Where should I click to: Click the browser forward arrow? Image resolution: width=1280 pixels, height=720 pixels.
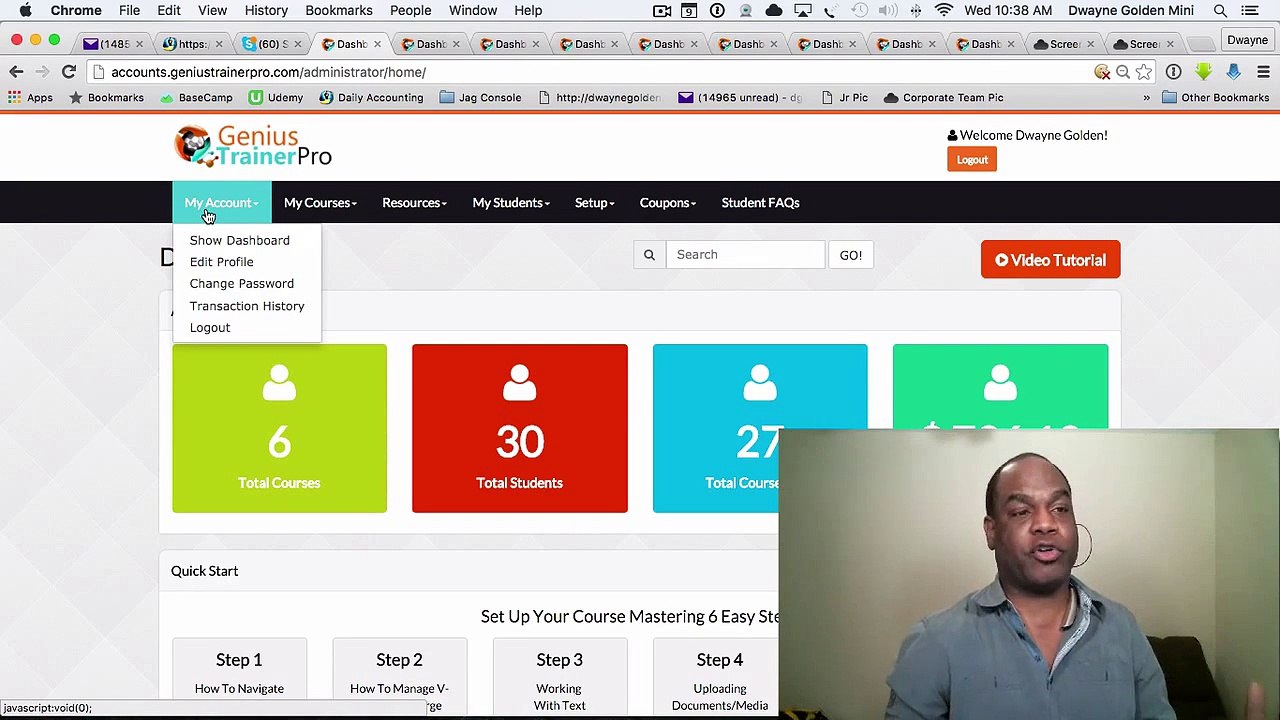(x=42, y=72)
